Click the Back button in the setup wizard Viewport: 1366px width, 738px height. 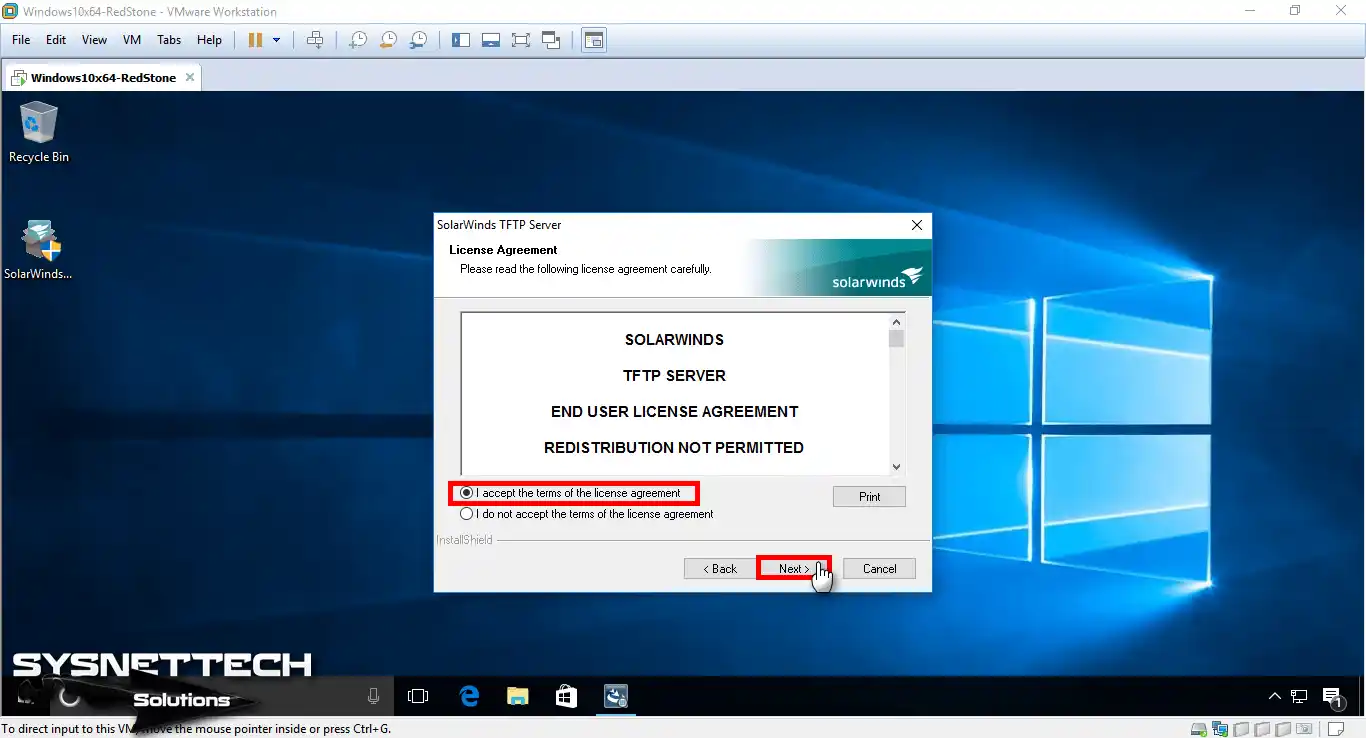point(720,568)
